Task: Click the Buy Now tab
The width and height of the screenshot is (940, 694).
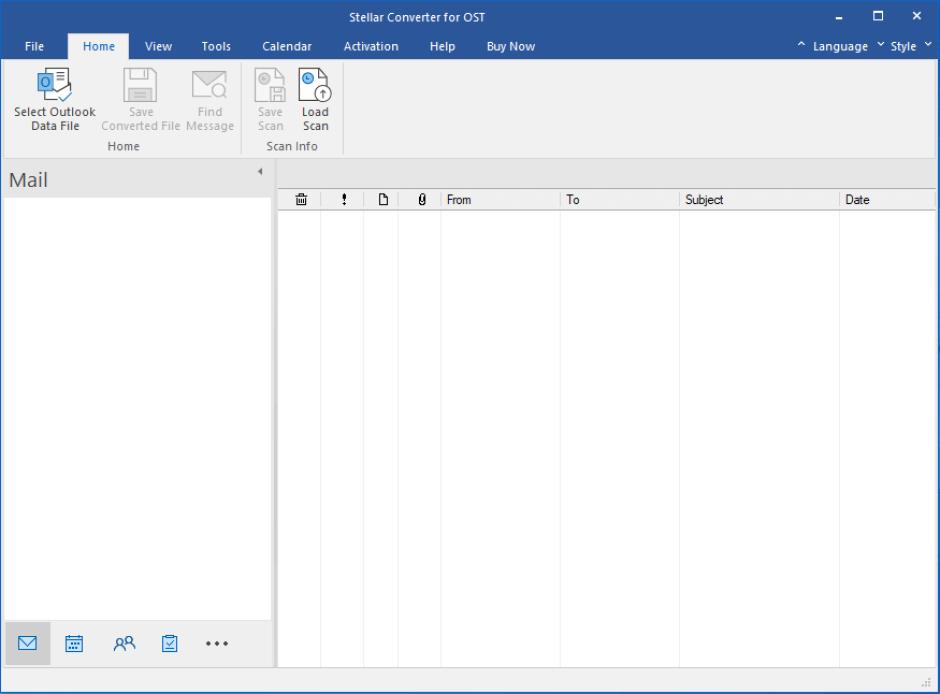Action: pyautogui.click(x=510, y=47)
